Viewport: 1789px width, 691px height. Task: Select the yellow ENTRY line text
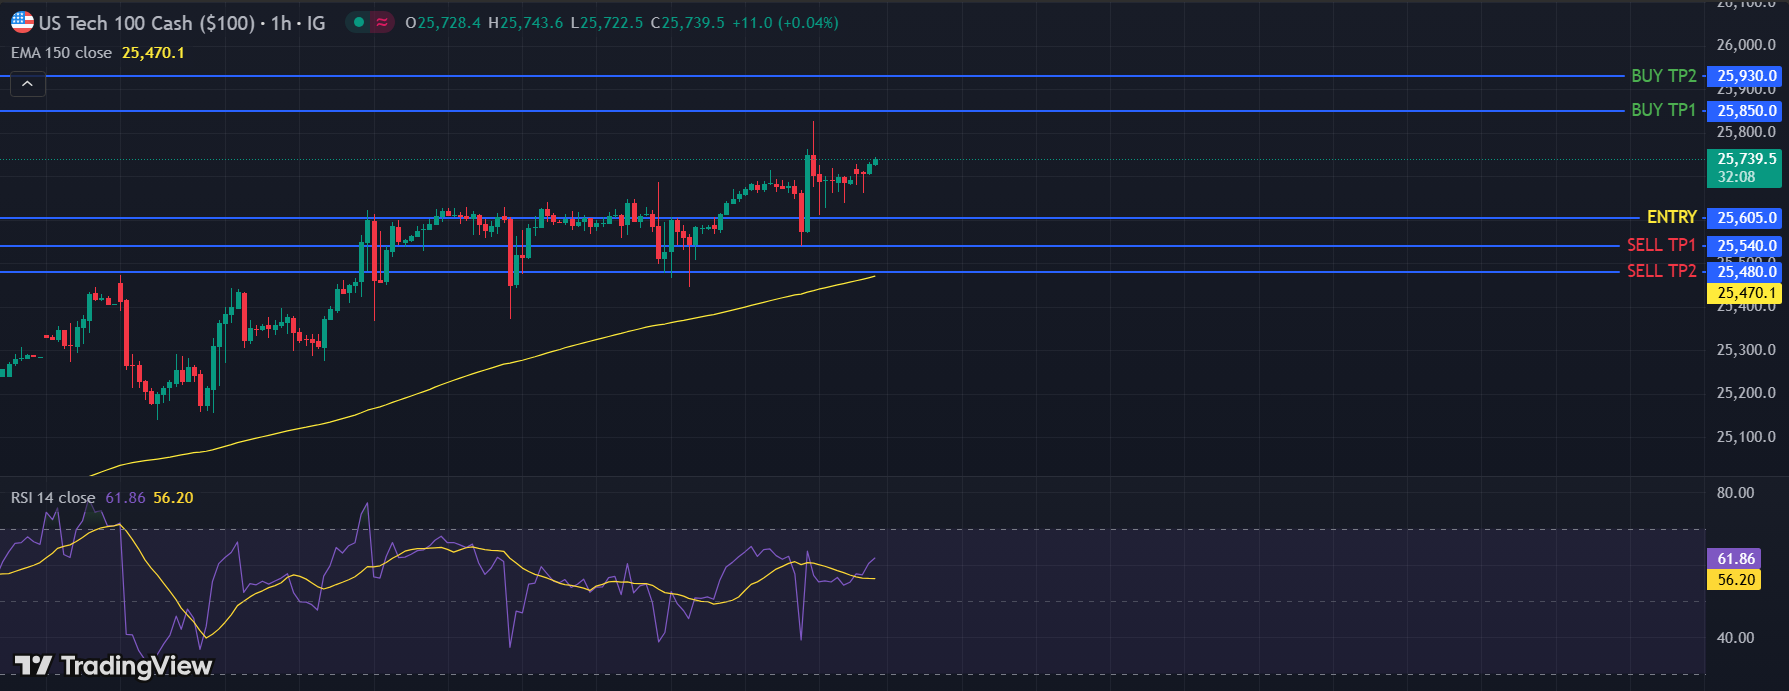coord(1671,217)
